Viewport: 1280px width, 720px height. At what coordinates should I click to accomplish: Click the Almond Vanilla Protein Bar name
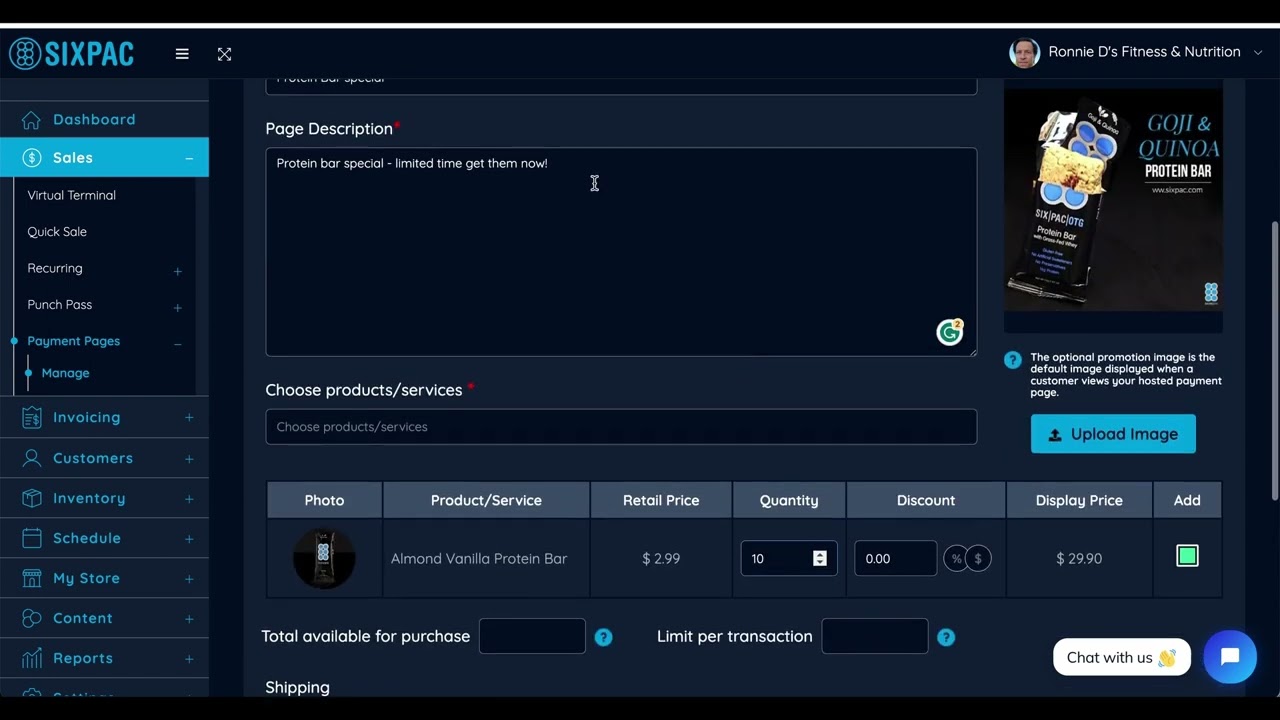tap(479, 558)
